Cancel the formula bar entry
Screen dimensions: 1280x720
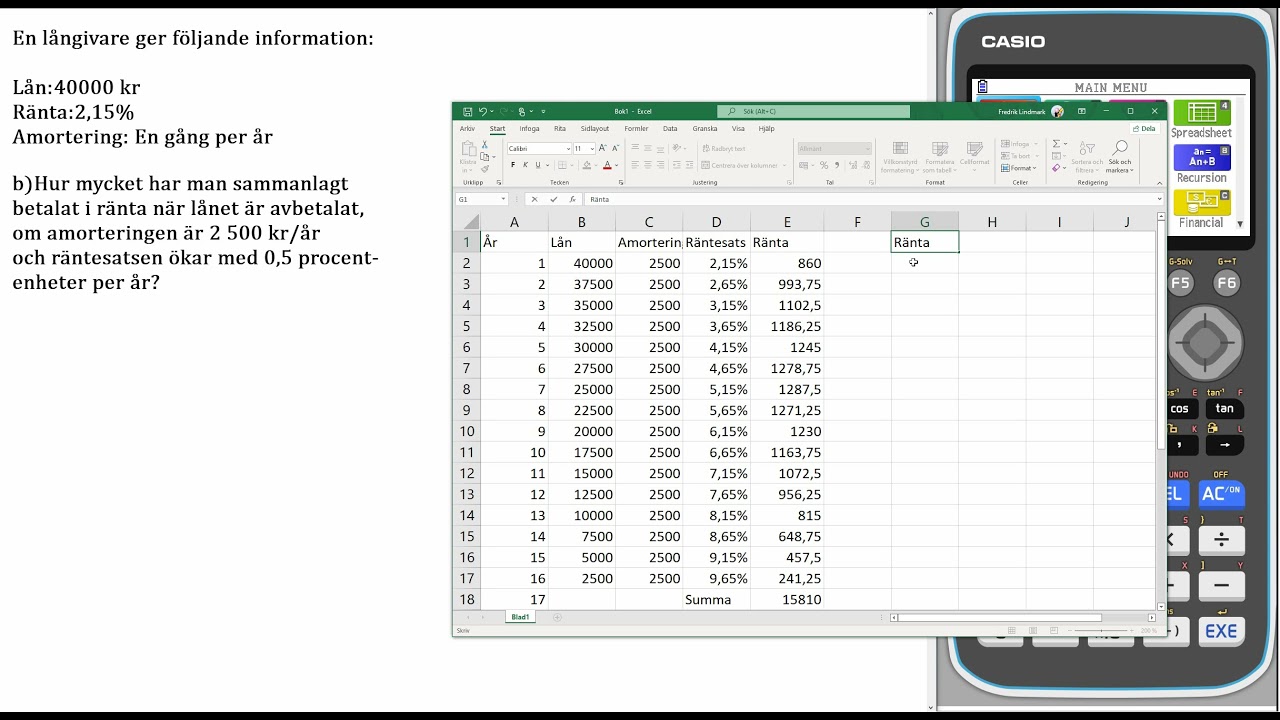(x=535, y=199)
